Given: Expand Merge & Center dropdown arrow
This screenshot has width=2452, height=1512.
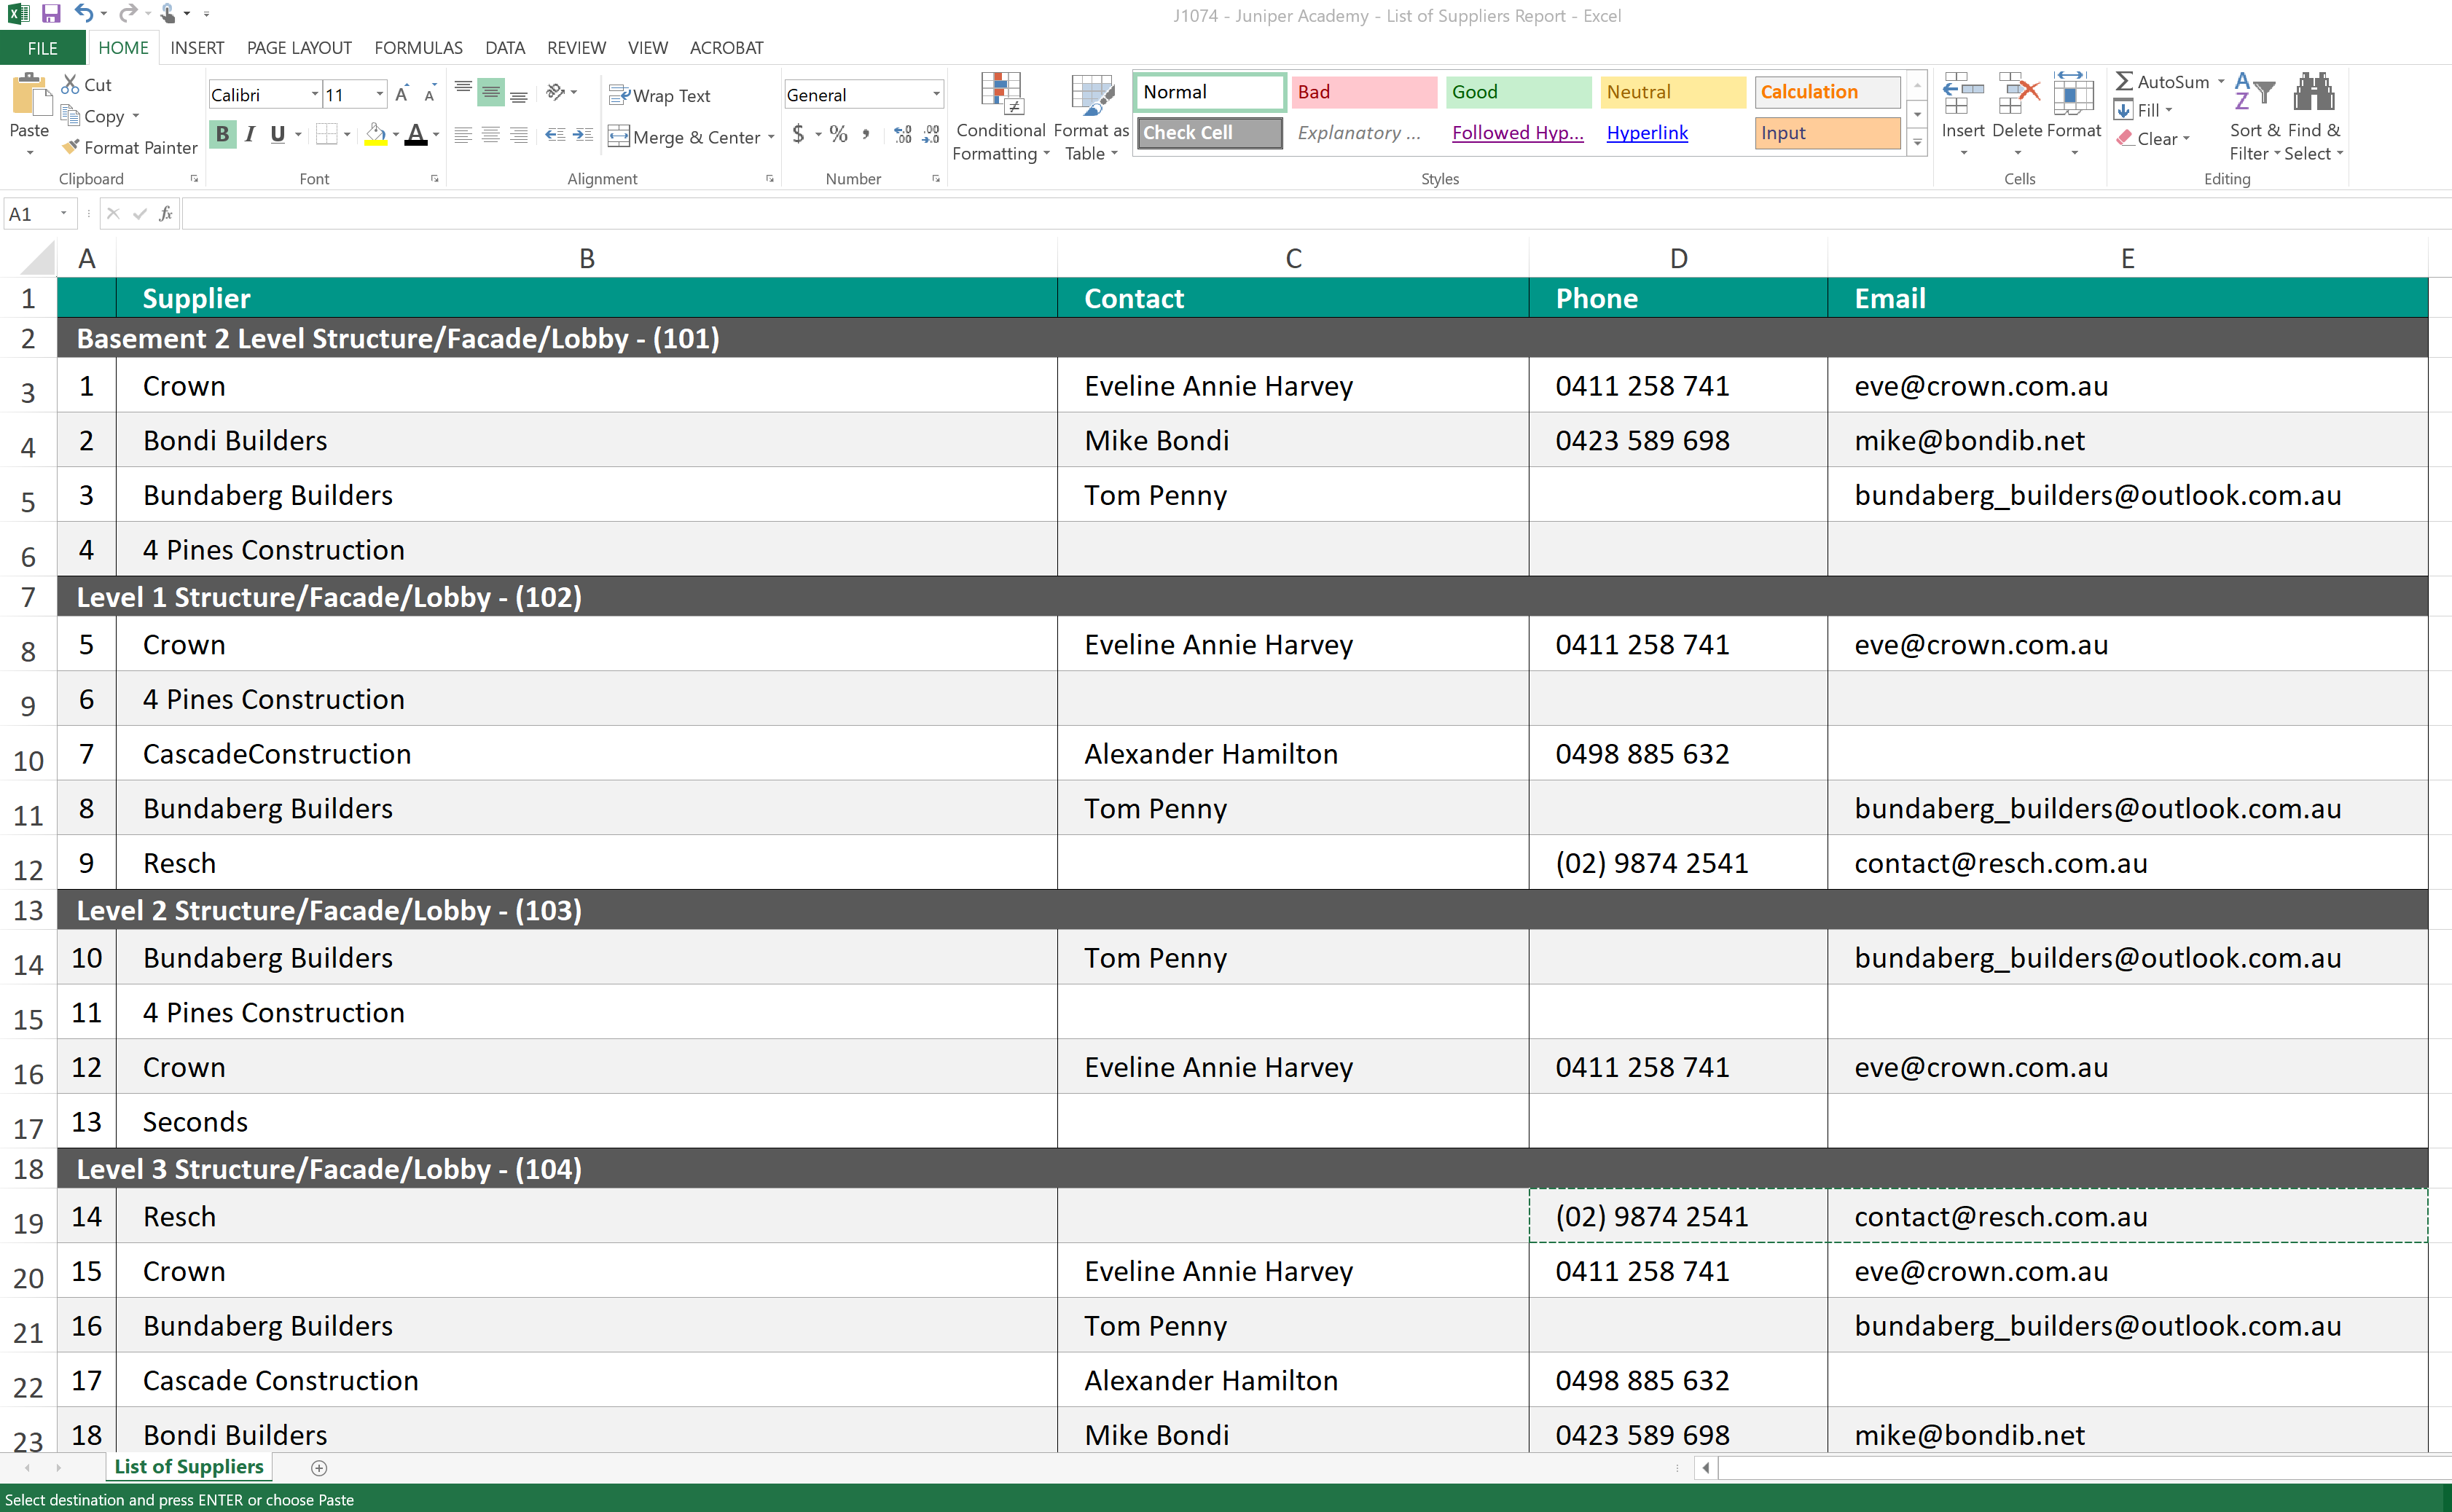Looking at the screenshot, I should pyautogui.click(x=771, y=137).
